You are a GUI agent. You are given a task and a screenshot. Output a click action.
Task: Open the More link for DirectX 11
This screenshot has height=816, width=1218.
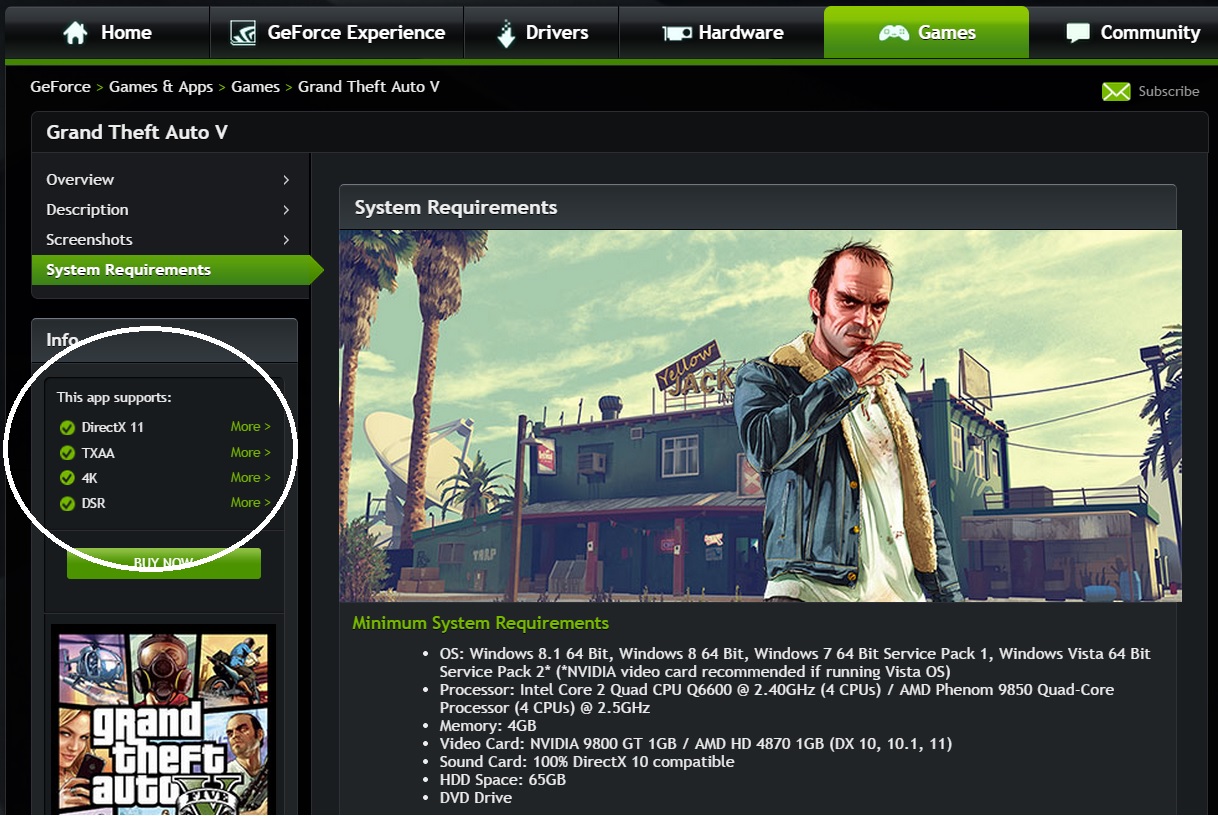click(x=250, y=427)
